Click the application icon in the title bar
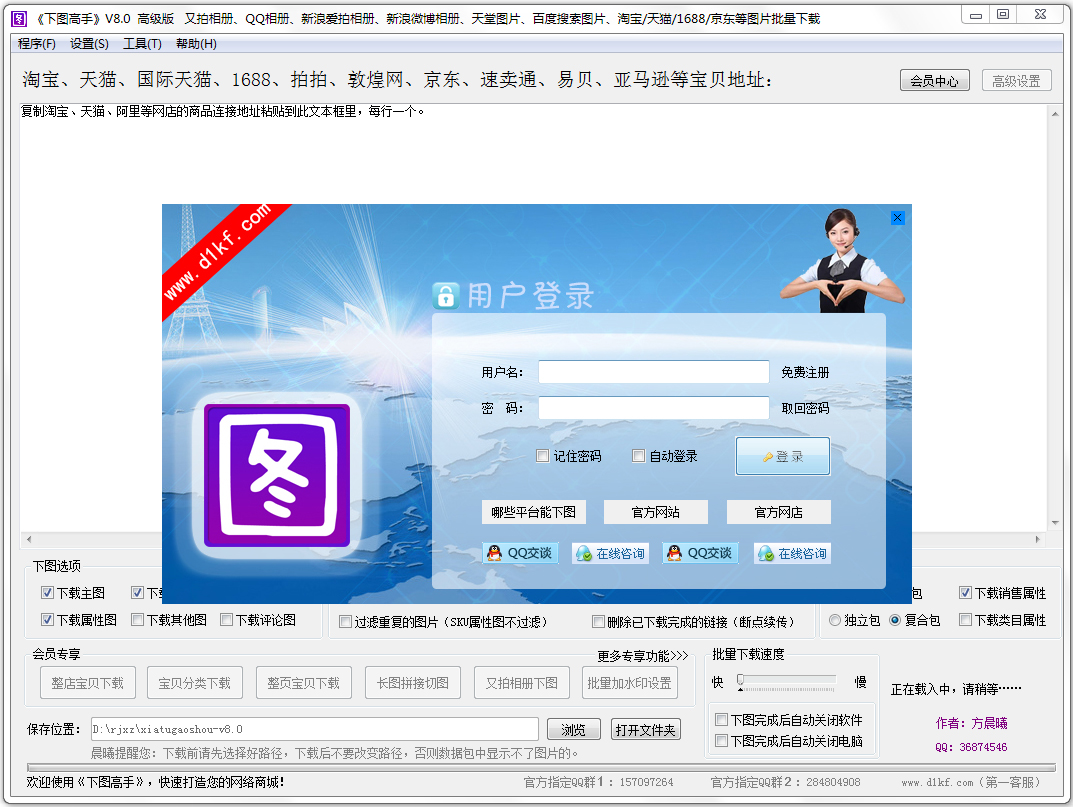The height and width of the screenshot is (807, 1073). coord(18,16)
